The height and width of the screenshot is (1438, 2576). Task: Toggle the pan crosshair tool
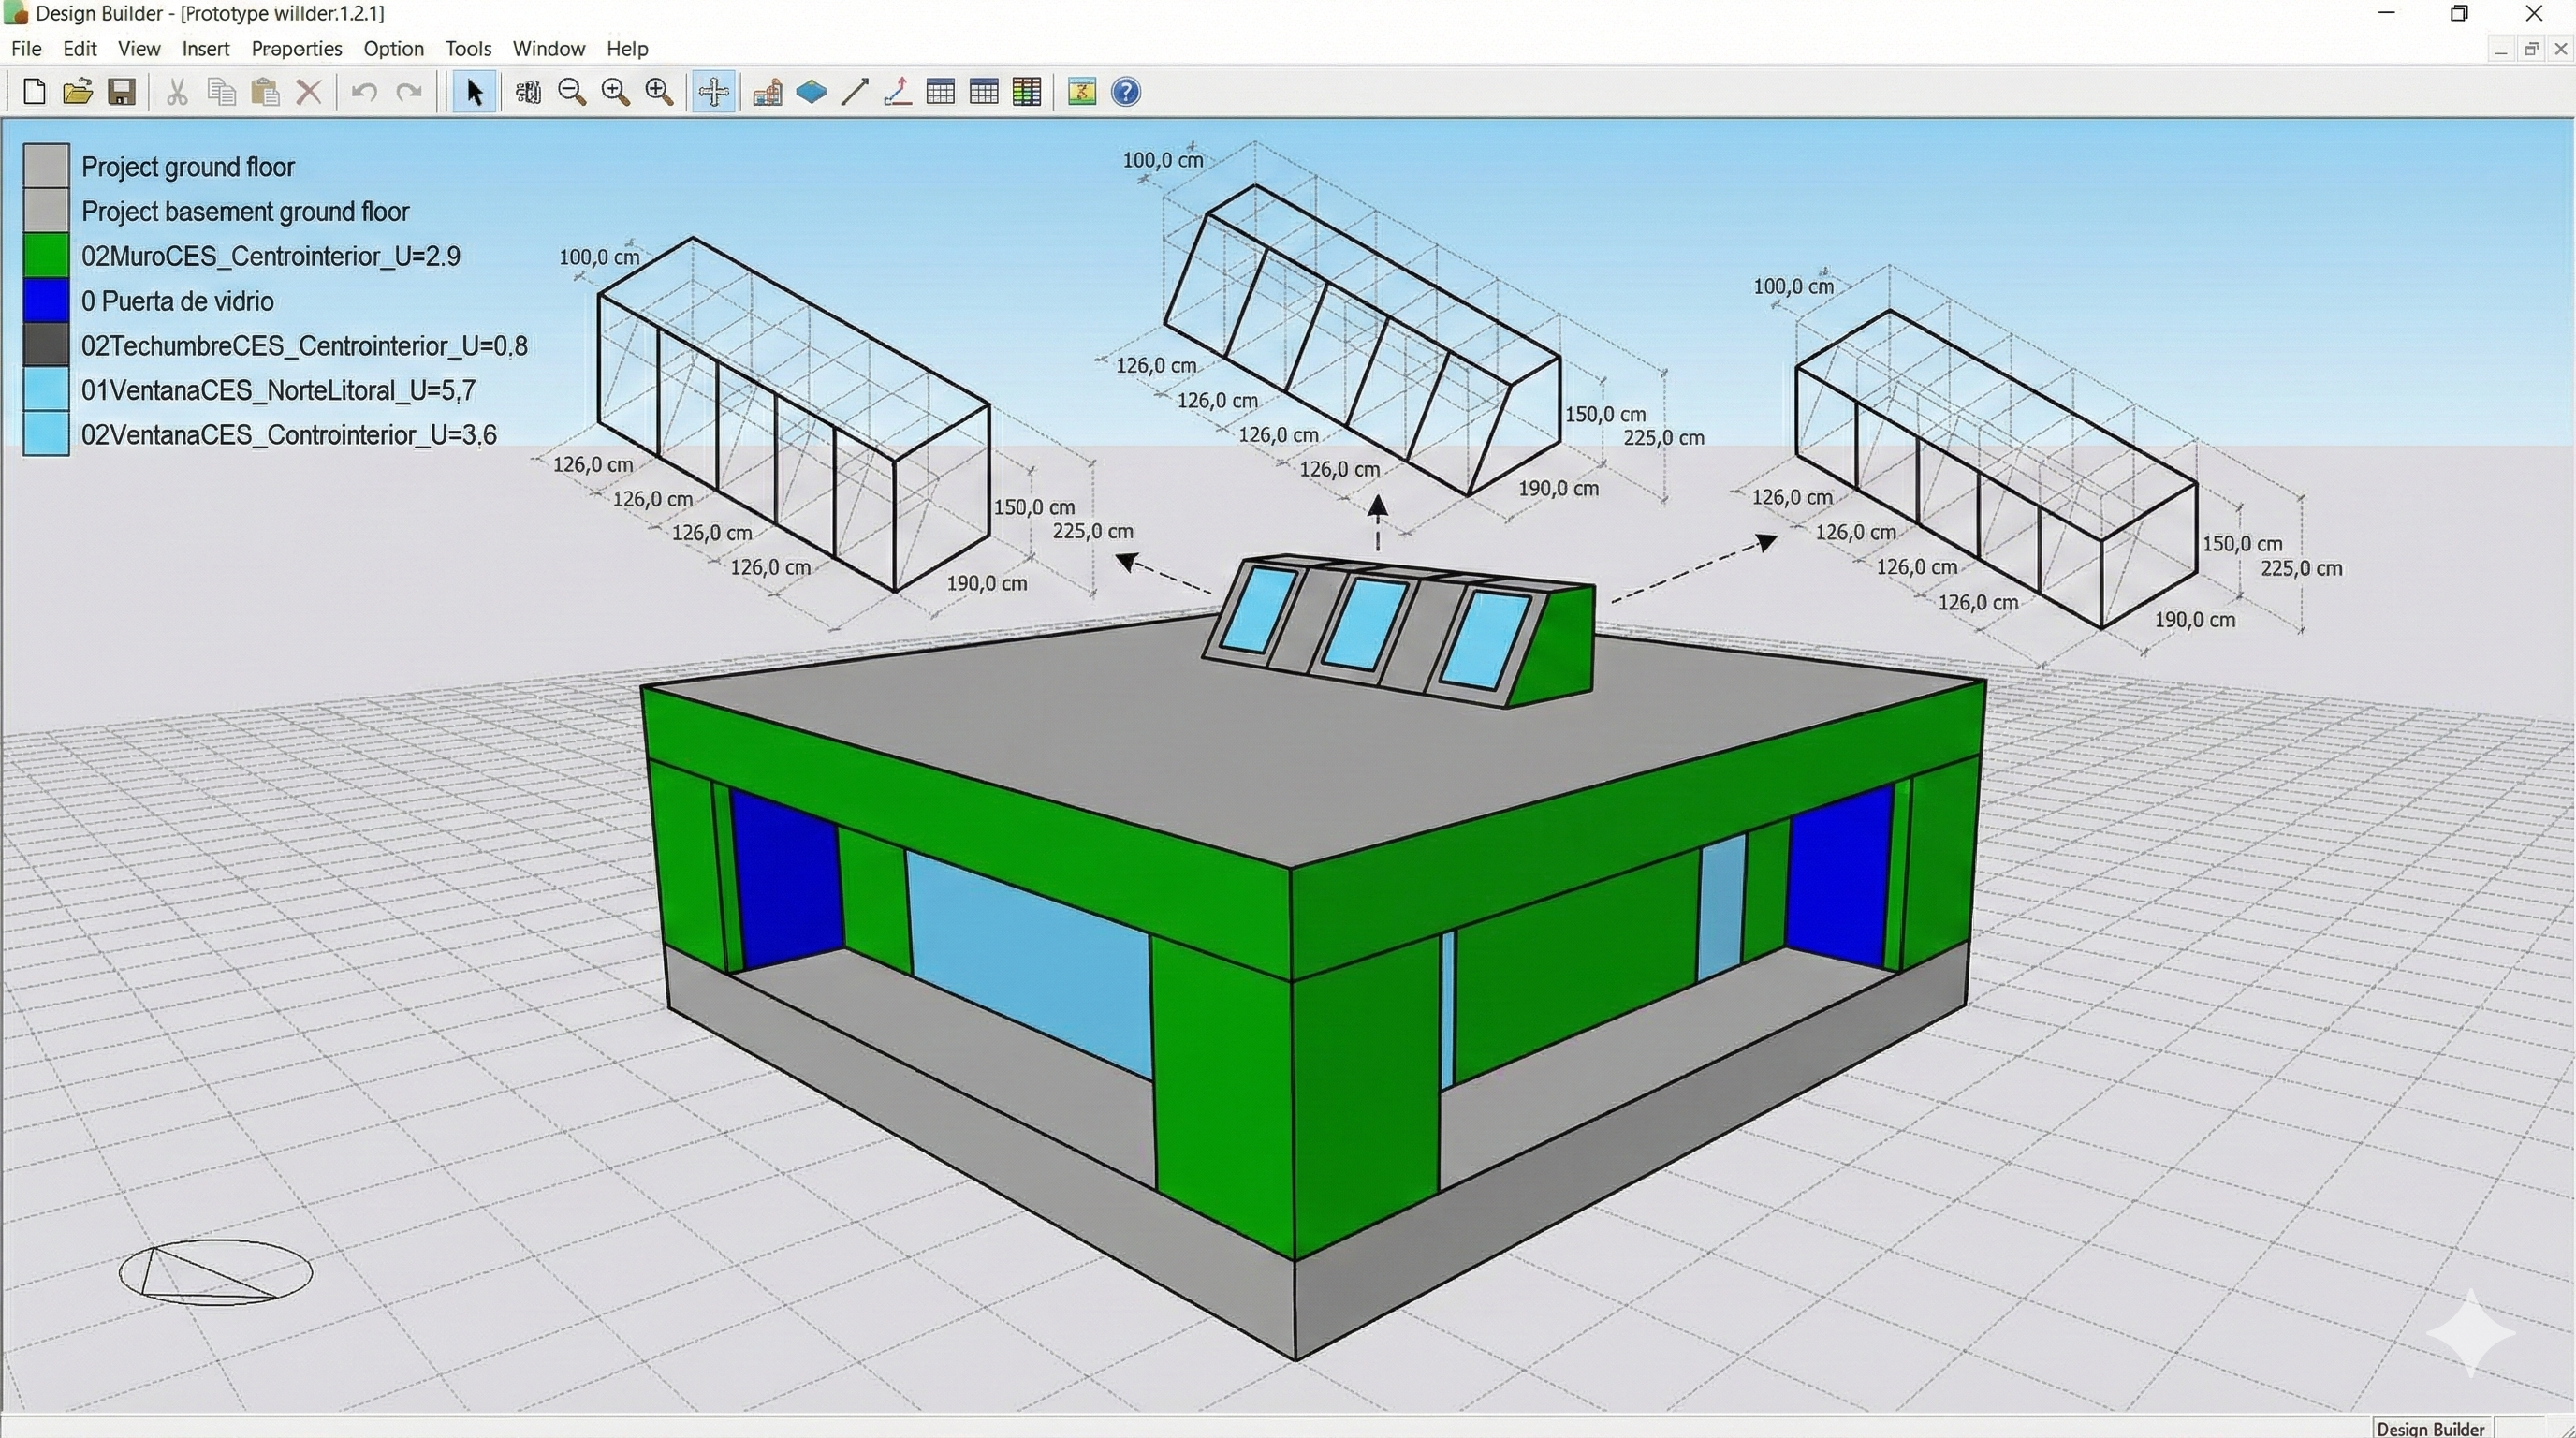[713, 92]
